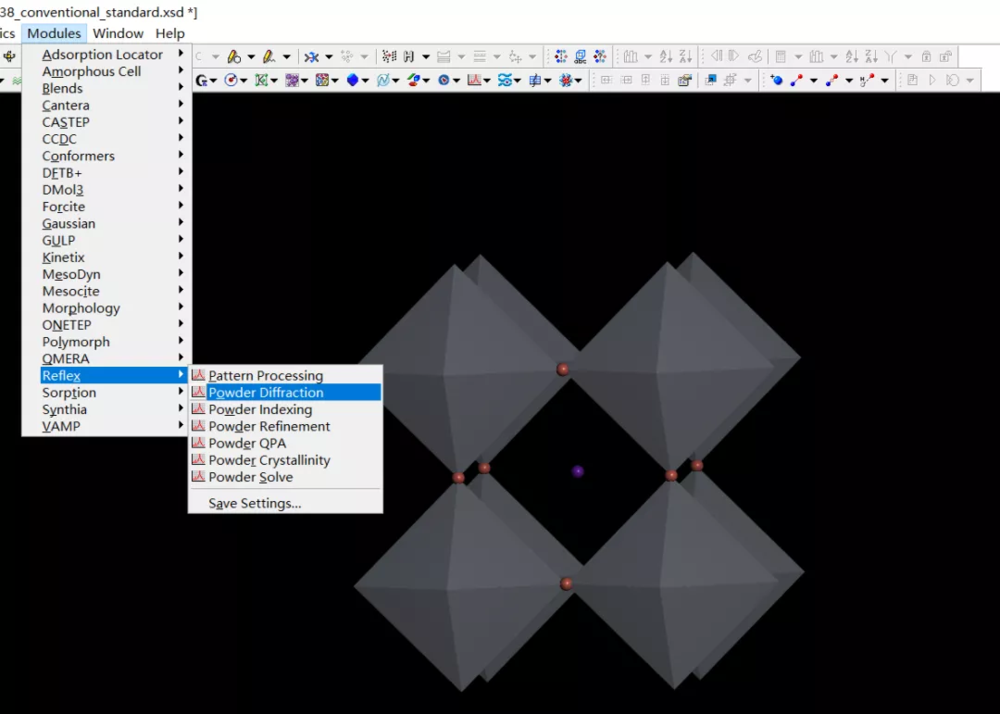Click the colored properties table icon
The height and width of the screenshot is (714, 1000).
click(685, 80)
